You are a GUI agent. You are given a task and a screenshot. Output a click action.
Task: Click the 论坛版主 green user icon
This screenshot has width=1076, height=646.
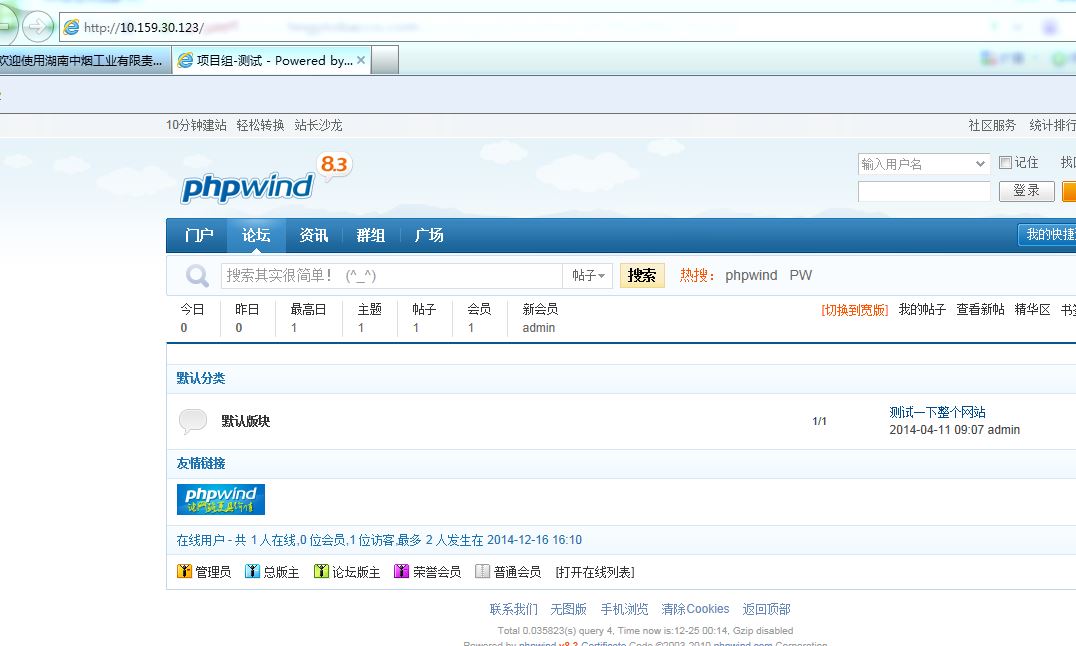tap(321, 571)
